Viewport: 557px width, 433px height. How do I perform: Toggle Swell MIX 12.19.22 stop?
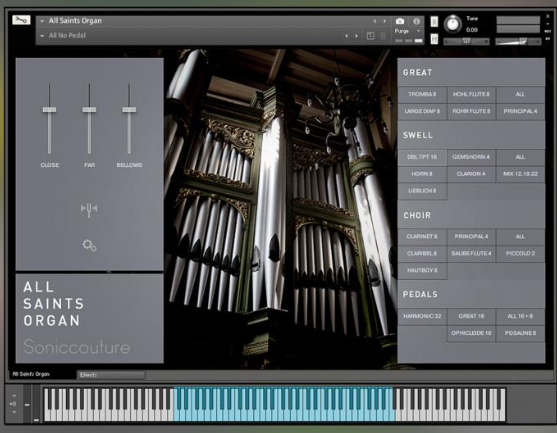[520, 174]
